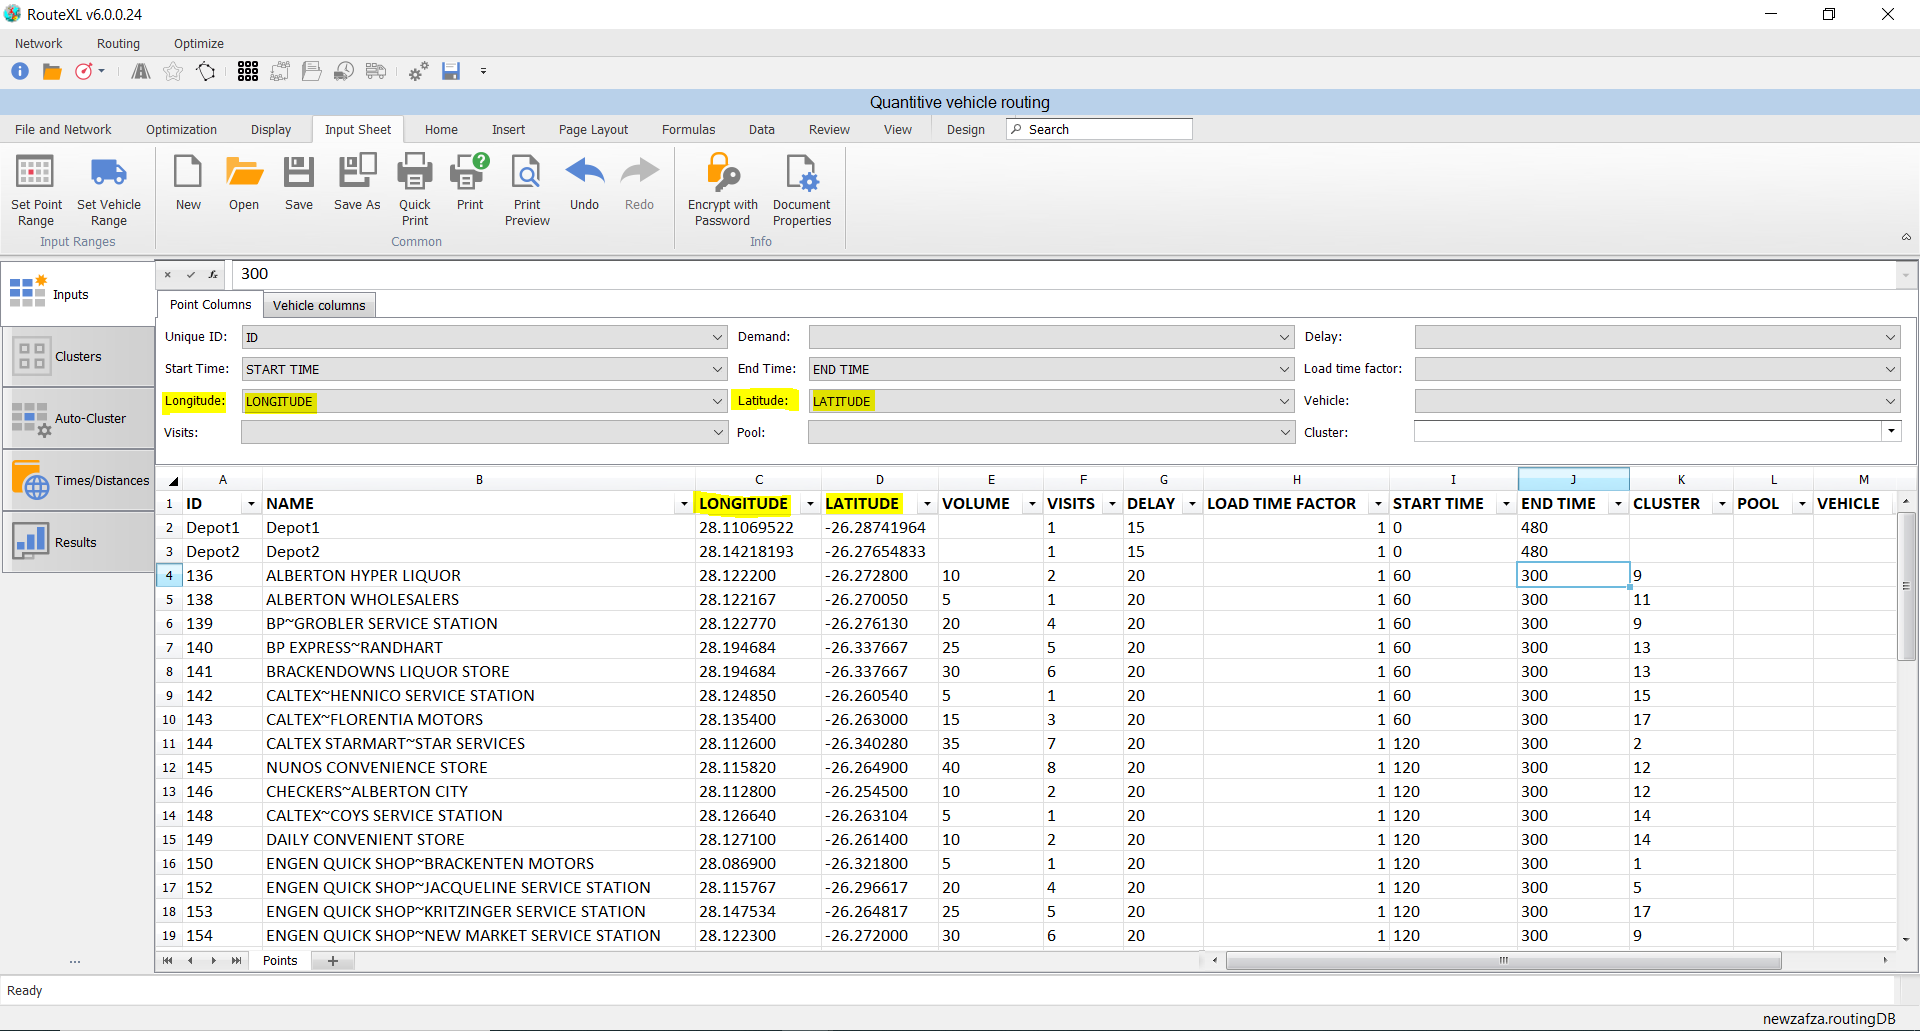The width and height of the screenshot is (1920, 1031).
Task: Open the Clusters side panel
Action: pyautogui.click(x=78, y=356)
